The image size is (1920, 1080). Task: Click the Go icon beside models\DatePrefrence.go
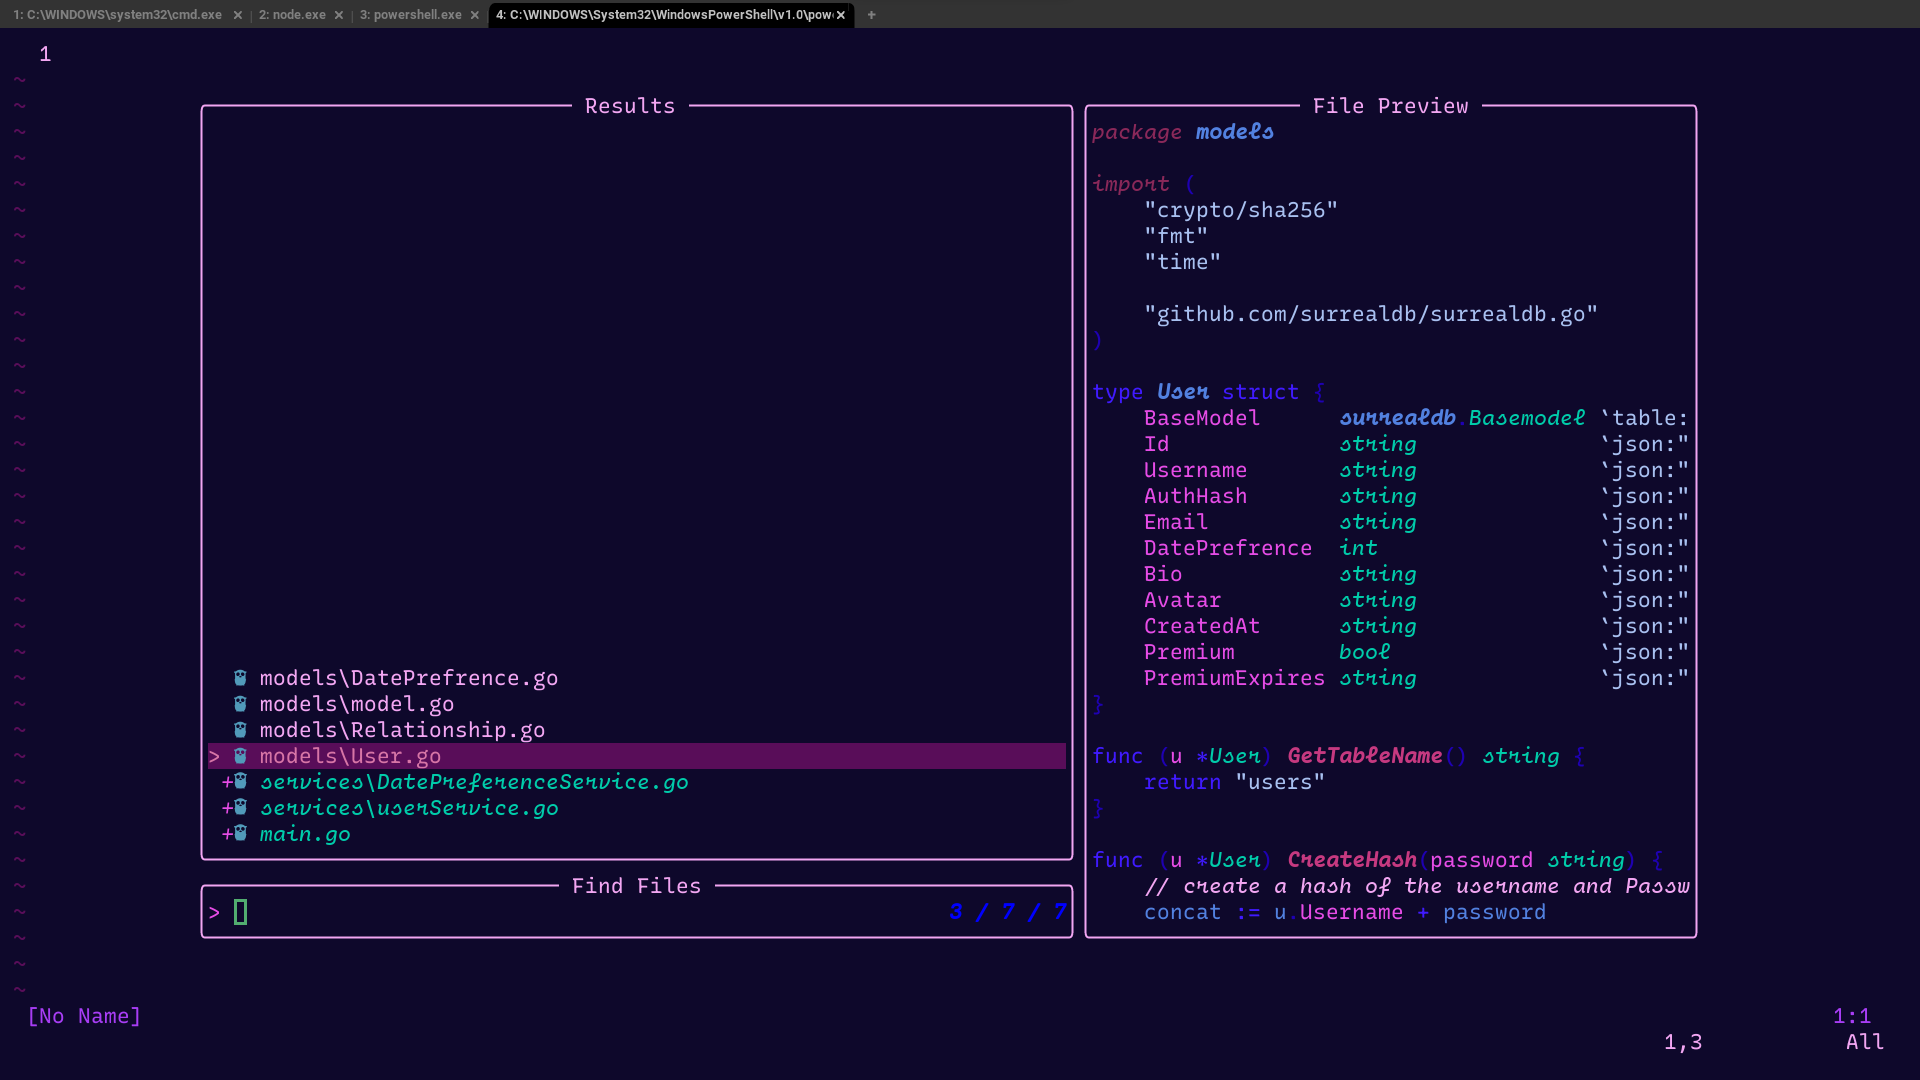[240, 678]
